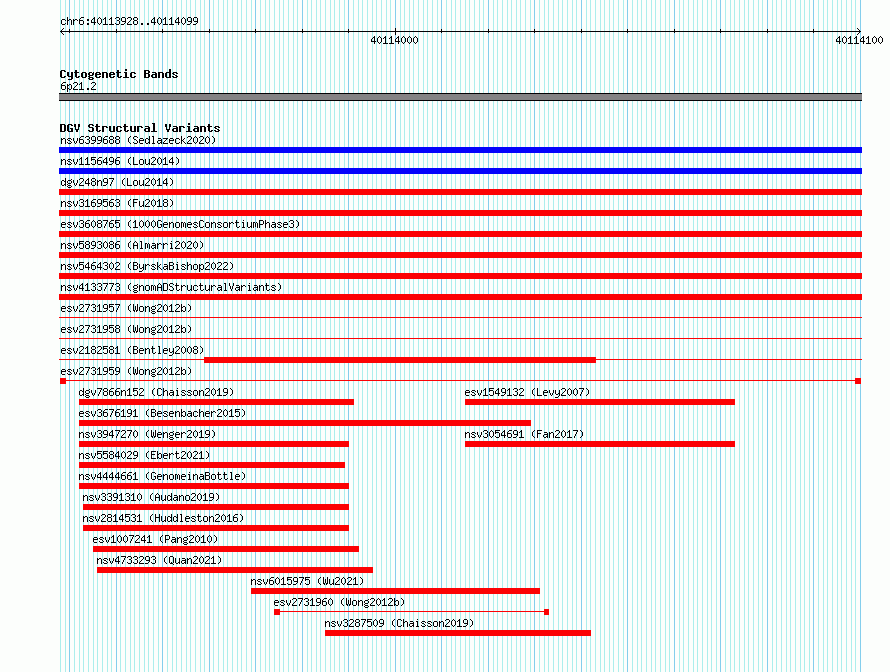Click the chr6:40113928..40114099 region label
The width and height of the screenshot is (890, 672).
pyautogui.click(x=129, y=21)
